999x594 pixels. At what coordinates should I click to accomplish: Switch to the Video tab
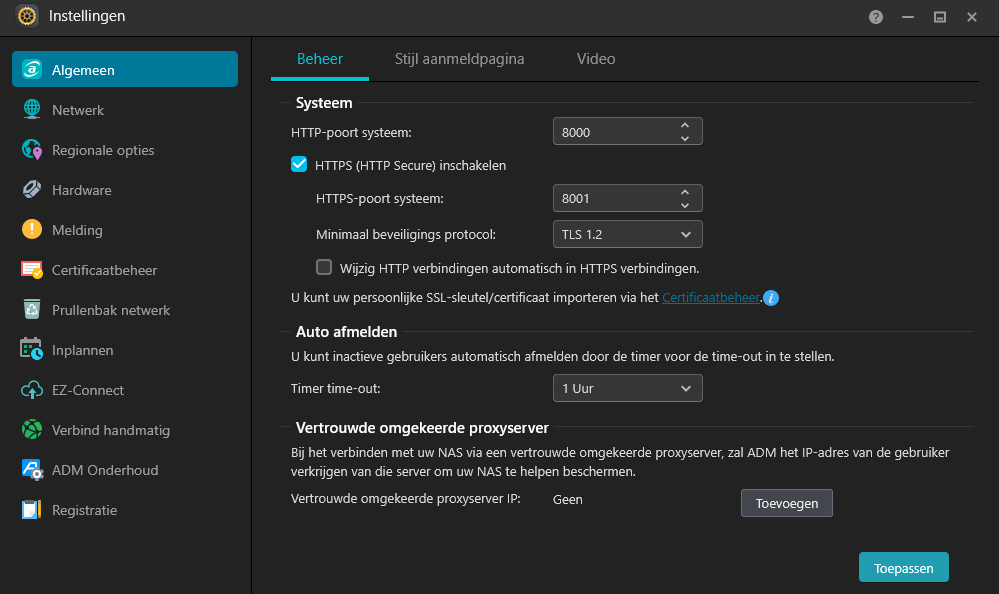(x=596, y=59)
